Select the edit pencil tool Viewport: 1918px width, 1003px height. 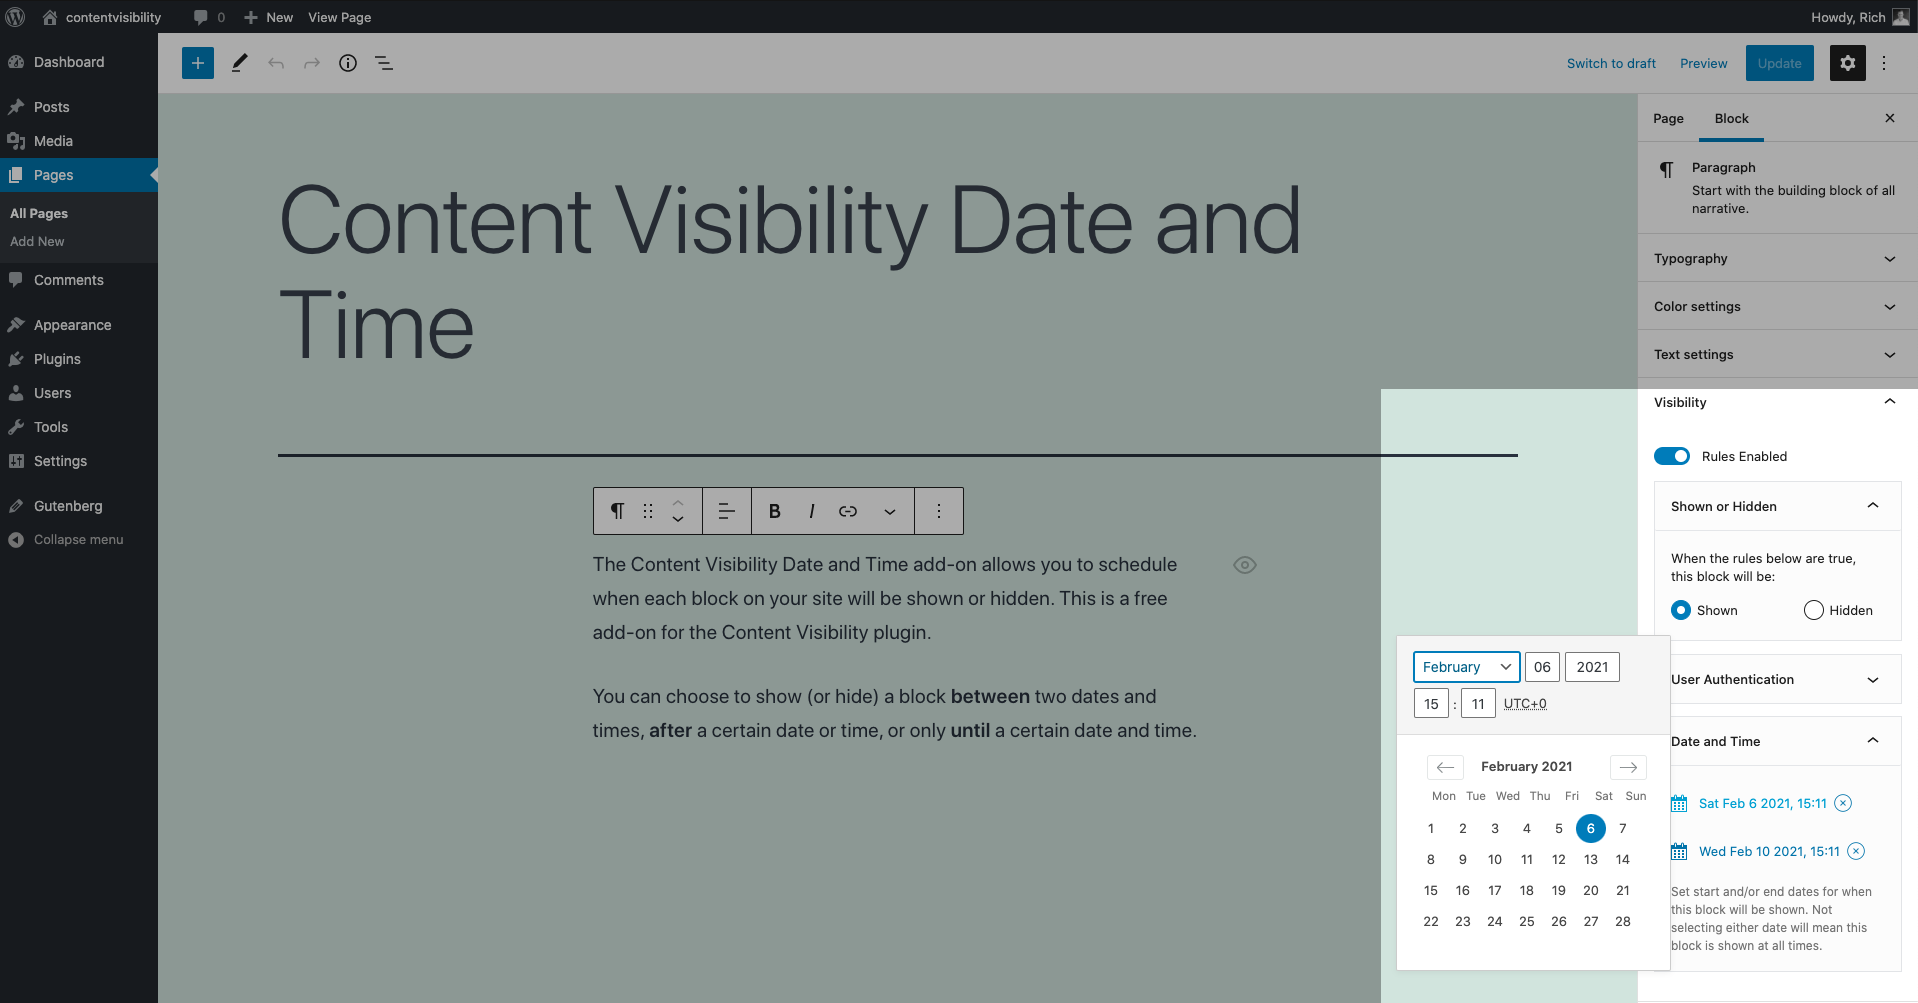[x=239, y=63]
